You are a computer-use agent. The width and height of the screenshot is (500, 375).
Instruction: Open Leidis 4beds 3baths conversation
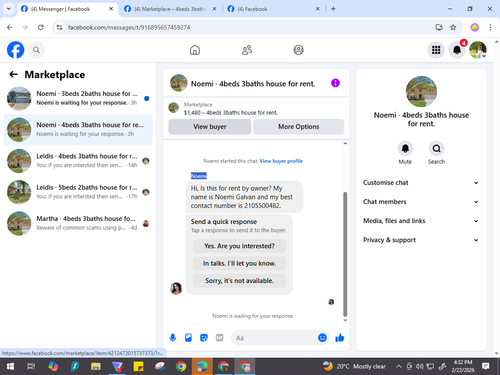pos(78,161)
